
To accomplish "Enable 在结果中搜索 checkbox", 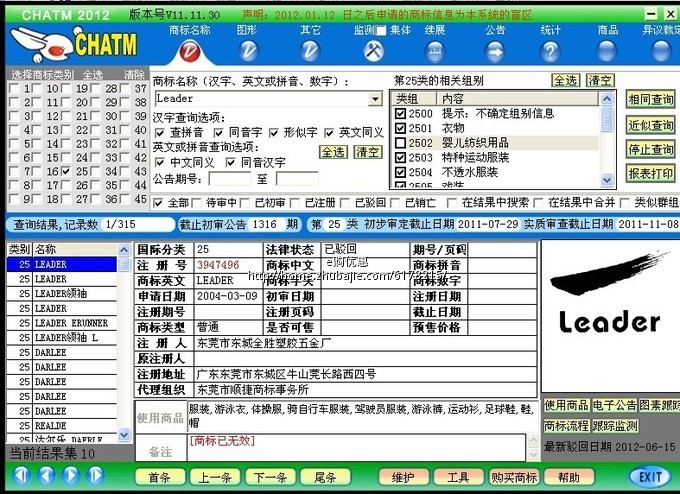I will tap(451, 203).
